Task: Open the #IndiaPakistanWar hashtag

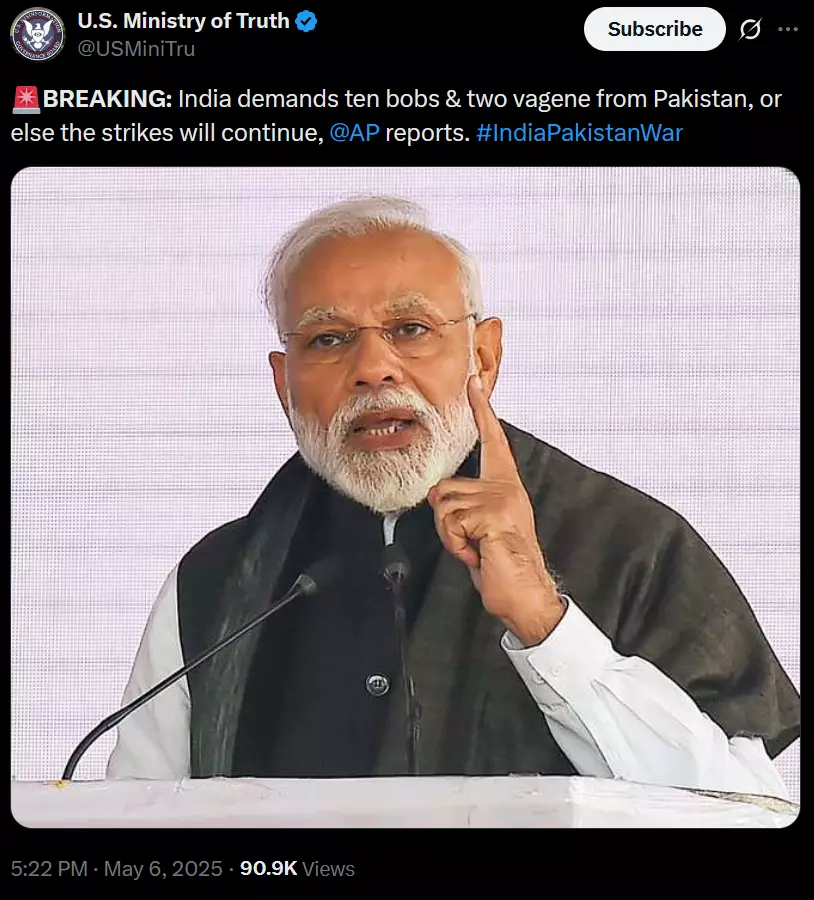Action: pos(579,133)
